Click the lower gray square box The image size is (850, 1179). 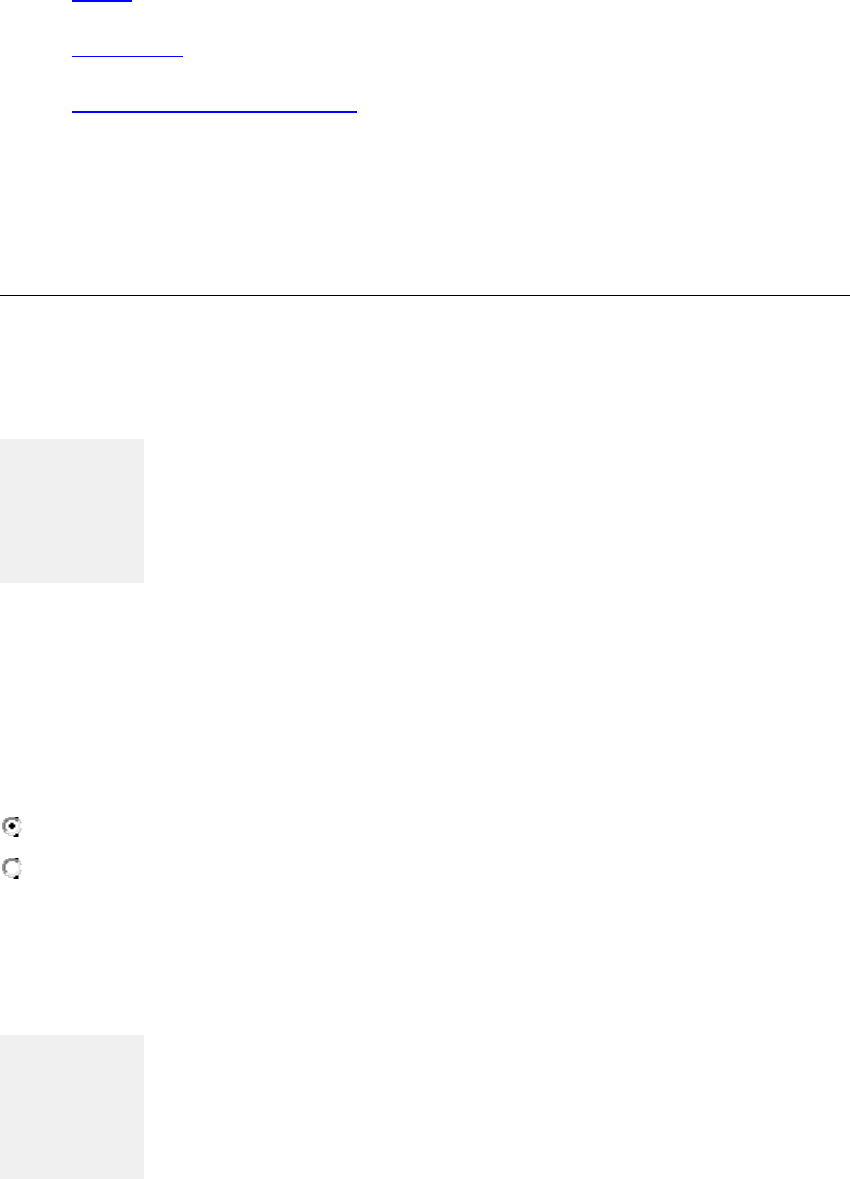[72, 1106]
